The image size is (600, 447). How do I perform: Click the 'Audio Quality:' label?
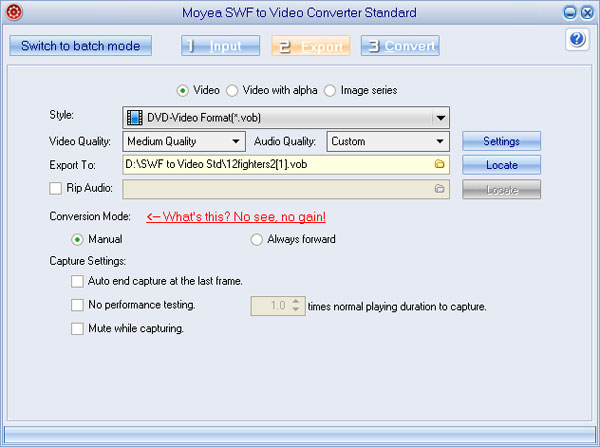pyautogui.click(x=285, y=142)
